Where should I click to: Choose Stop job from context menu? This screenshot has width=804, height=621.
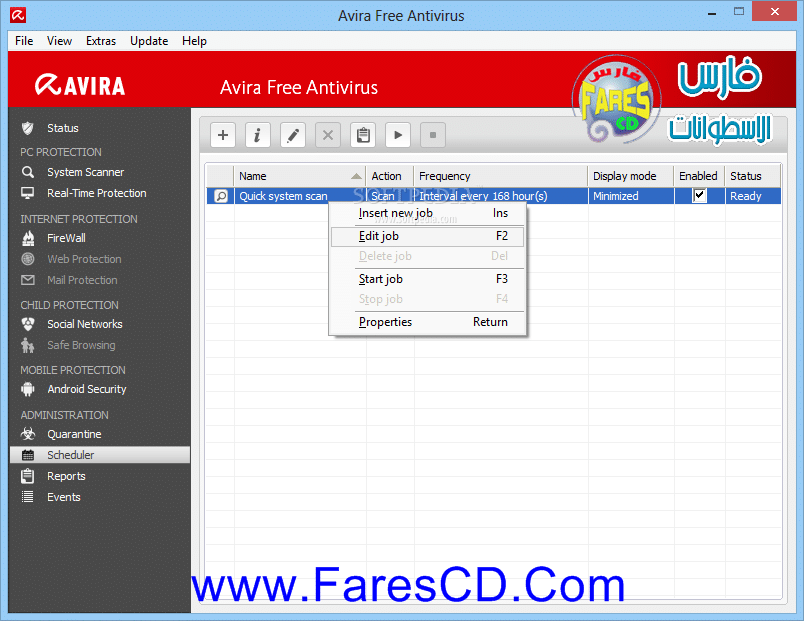(428, 299)
